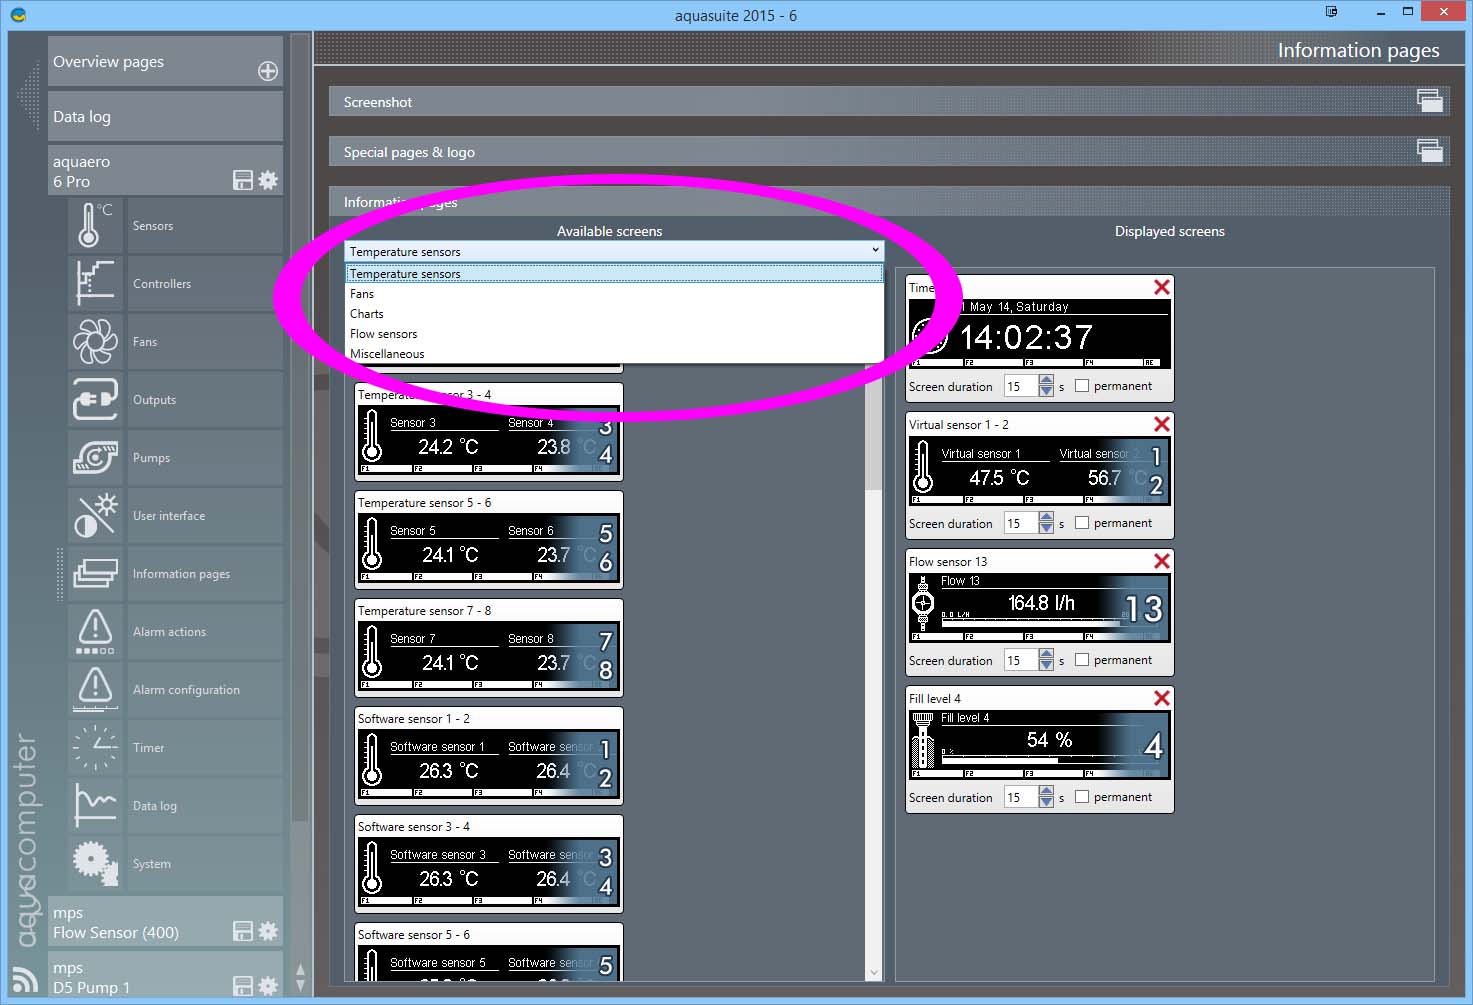Remove the Time screen with red X

coord(1162,287)
